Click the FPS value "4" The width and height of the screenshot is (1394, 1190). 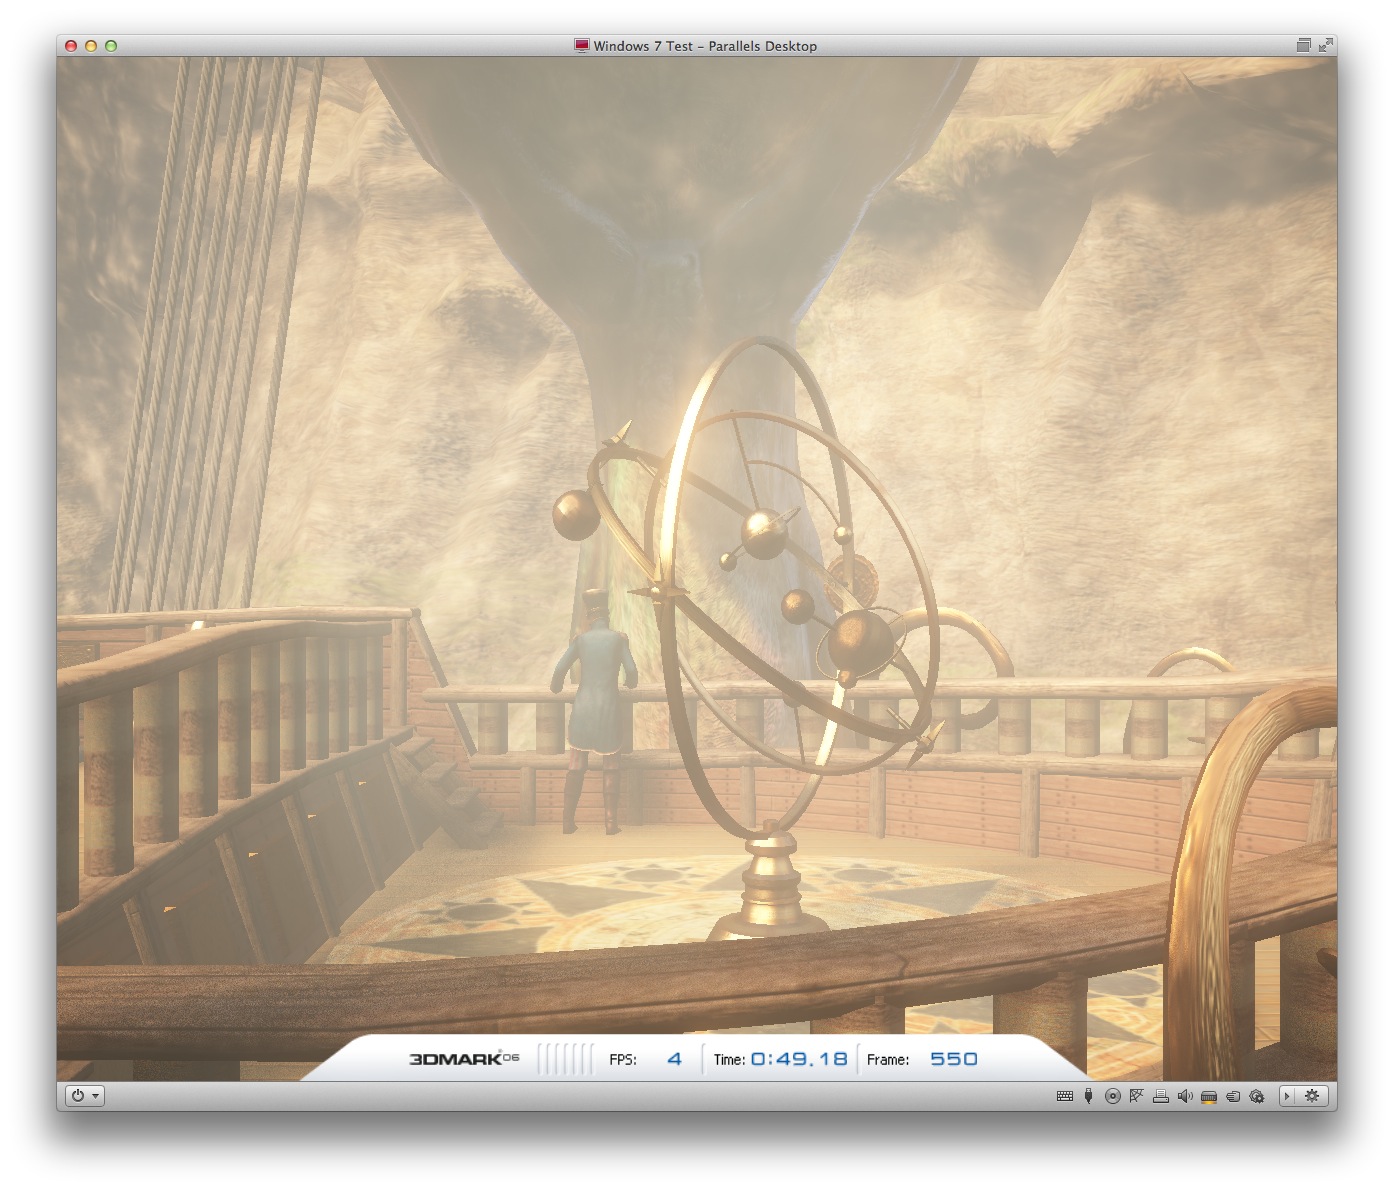click(675, 1059)
